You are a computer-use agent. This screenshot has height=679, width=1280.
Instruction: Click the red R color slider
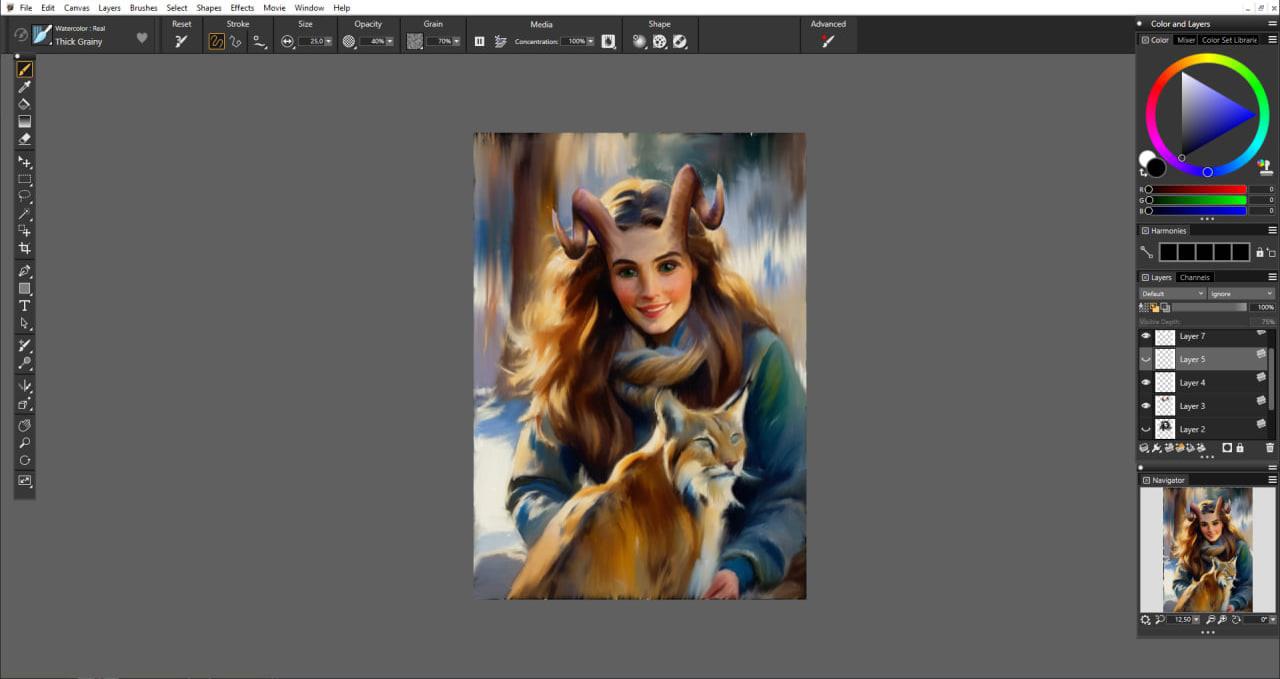(x=1196, y=189)
